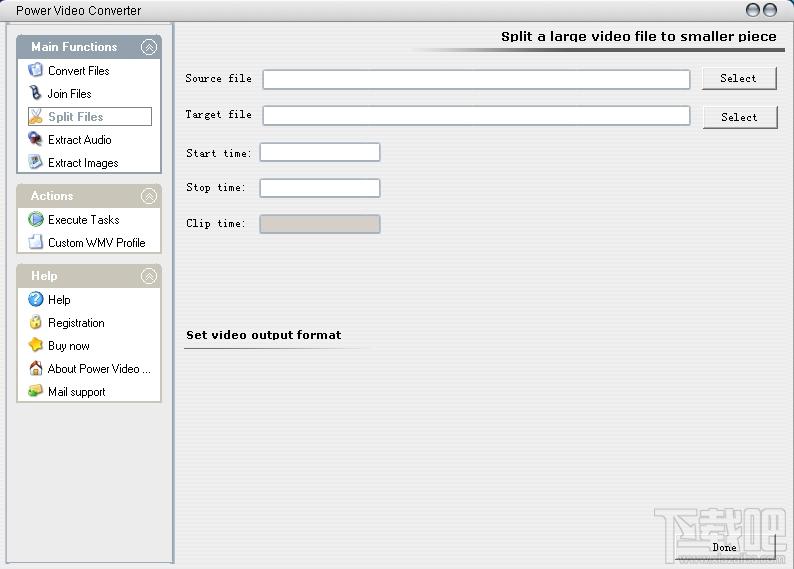Click the second round title bar button
This screenshot has height=569, width=794.
770,10
